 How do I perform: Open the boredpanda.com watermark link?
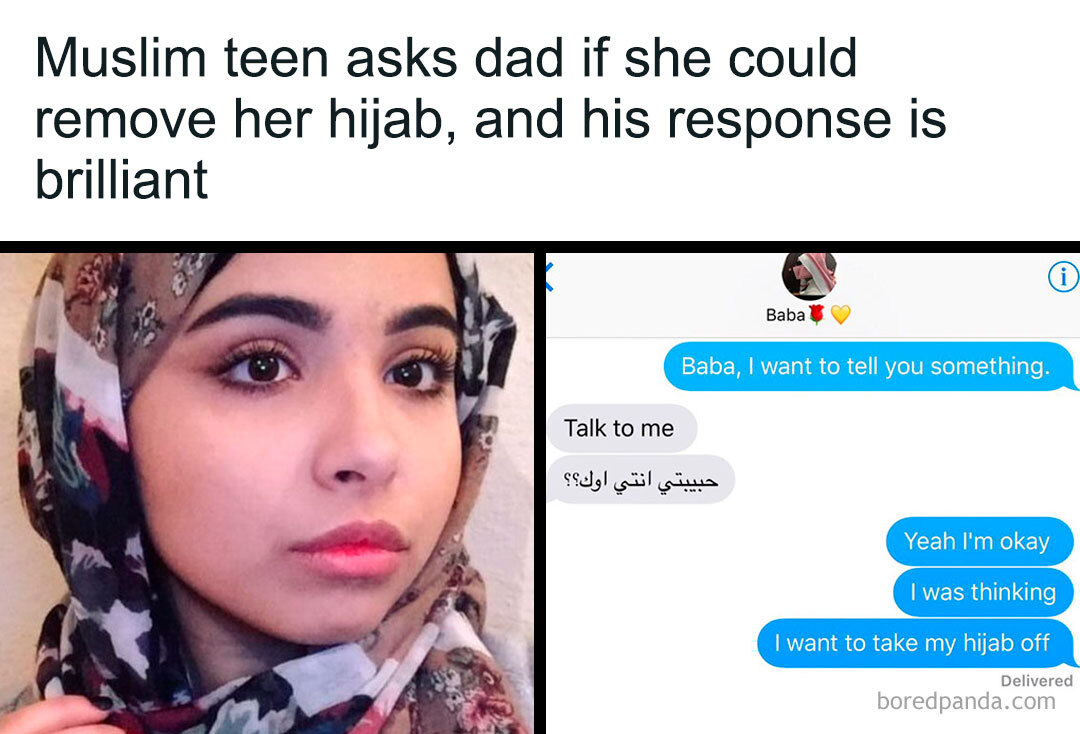click(966, 701)
